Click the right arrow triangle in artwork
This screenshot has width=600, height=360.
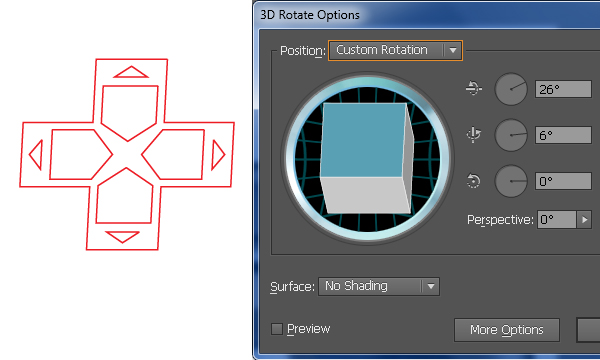(x=218, y=155)
